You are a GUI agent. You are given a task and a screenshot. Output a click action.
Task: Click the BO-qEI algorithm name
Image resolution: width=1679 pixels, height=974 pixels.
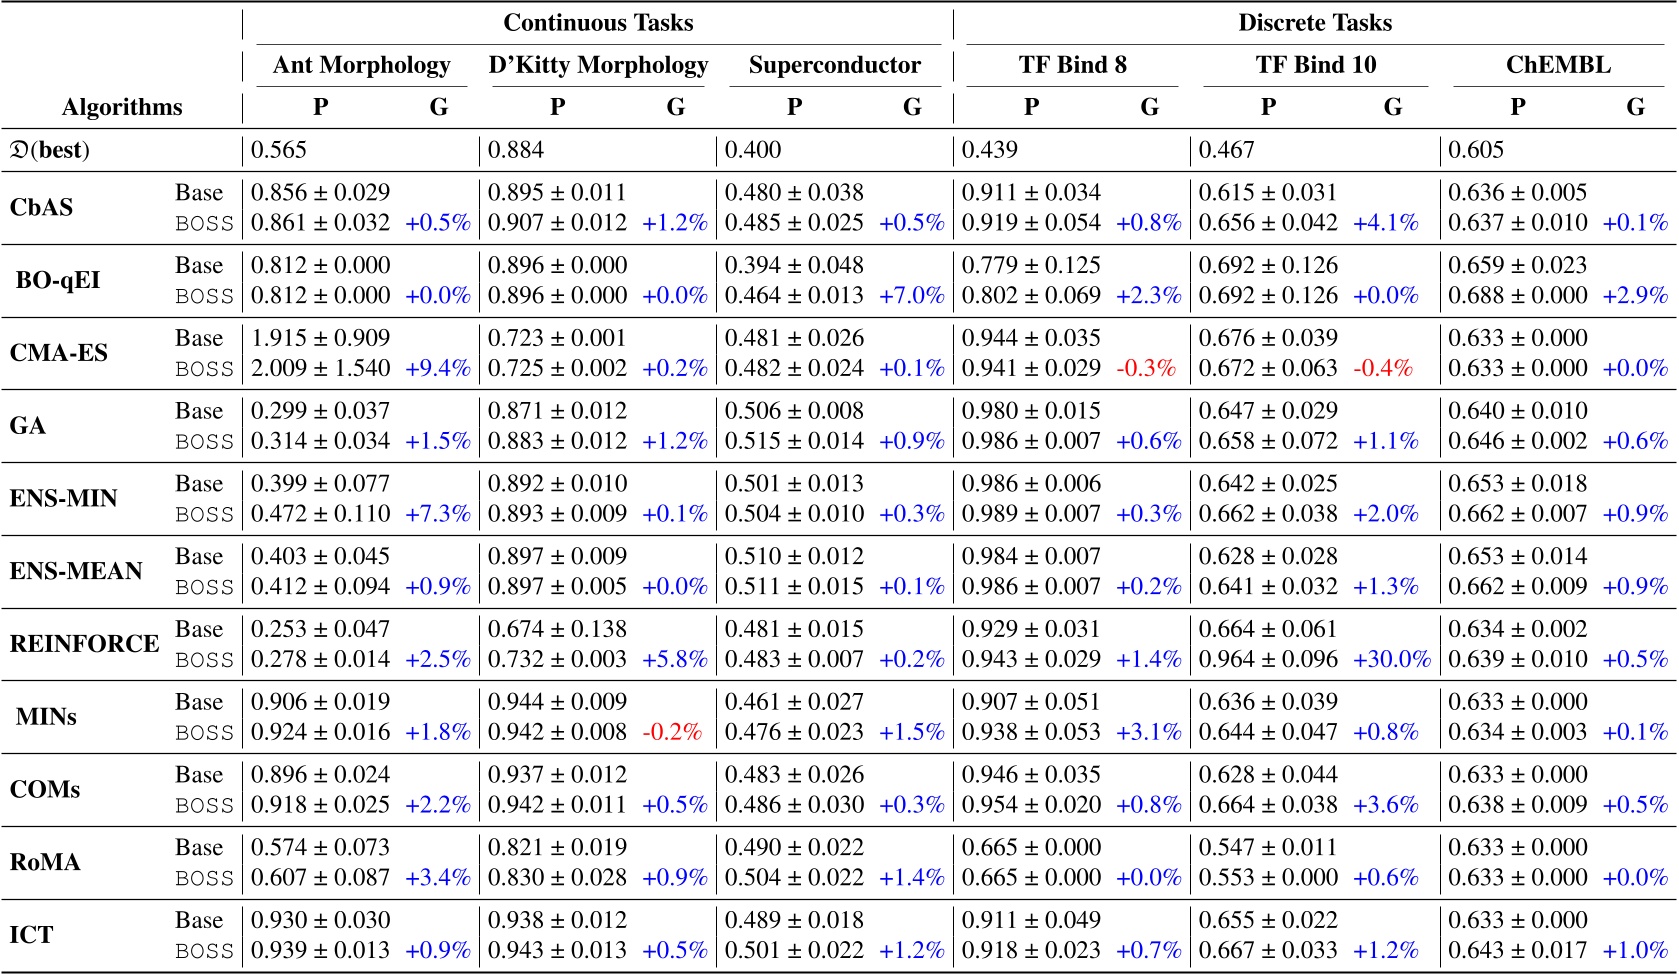[x=55, y=280]
